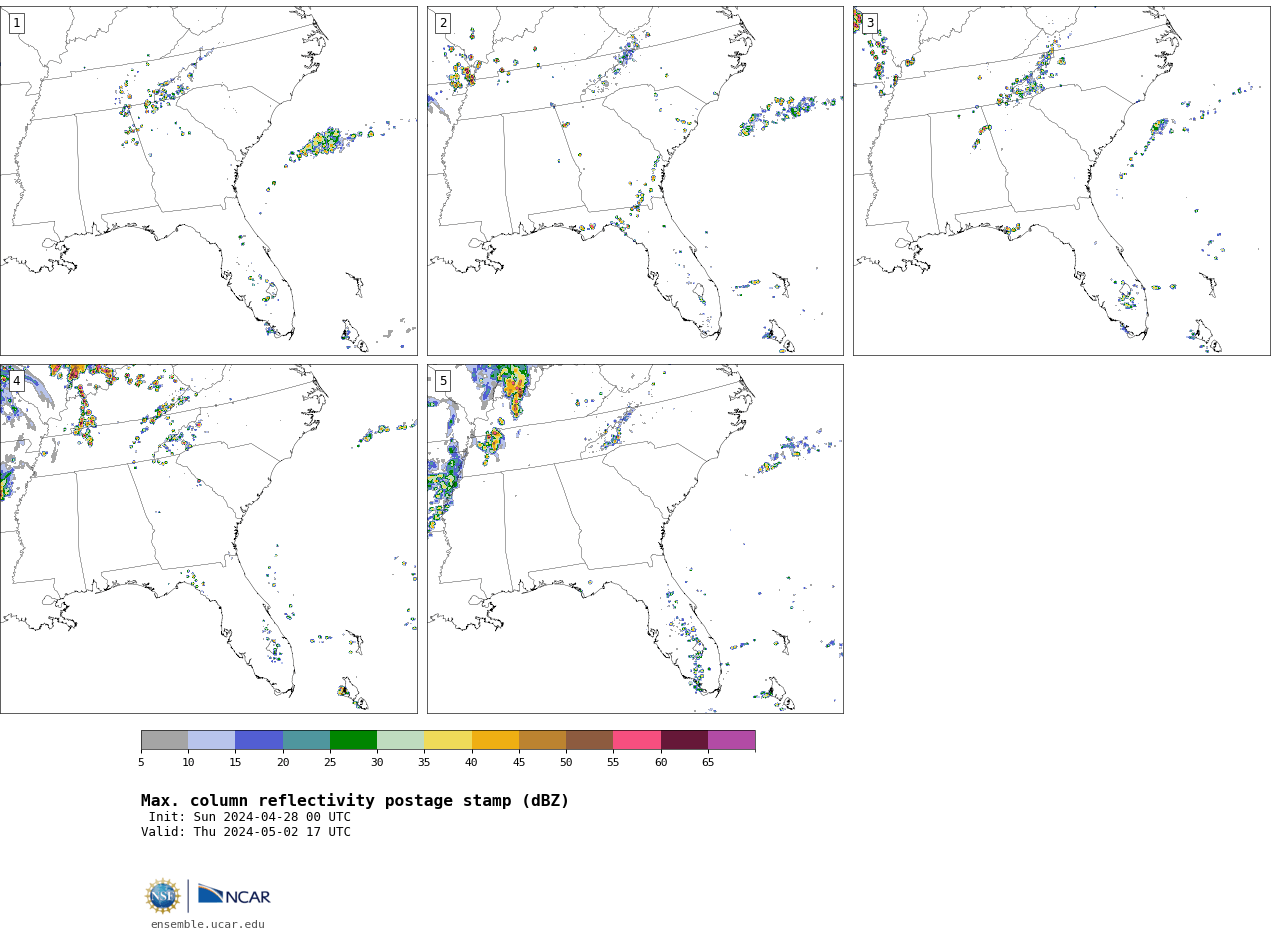Click the purple 65+ dBZ swatch
The height and width of the screenshot is (936, 1280).
click(731, 740)
